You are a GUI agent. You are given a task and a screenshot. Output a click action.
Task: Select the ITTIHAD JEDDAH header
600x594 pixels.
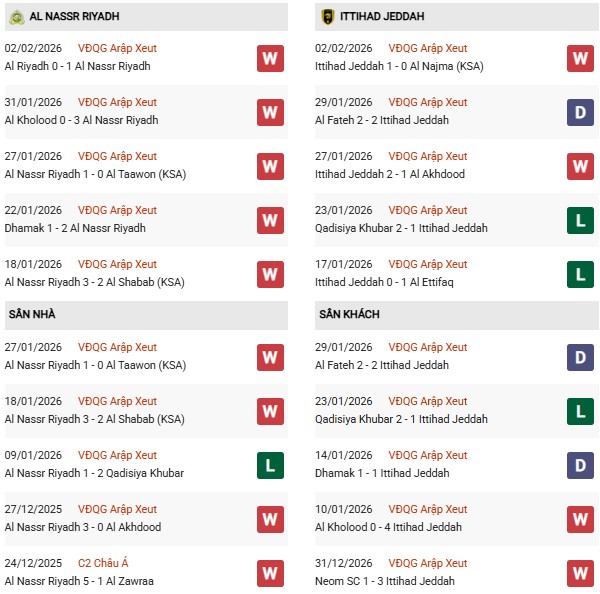tap(385, 17)
